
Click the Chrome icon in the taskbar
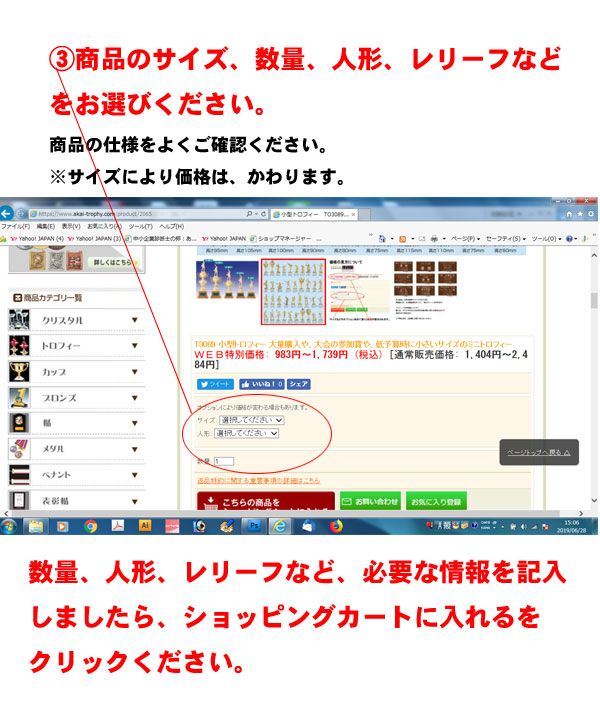pyautogui.click(x=91, y=525)
